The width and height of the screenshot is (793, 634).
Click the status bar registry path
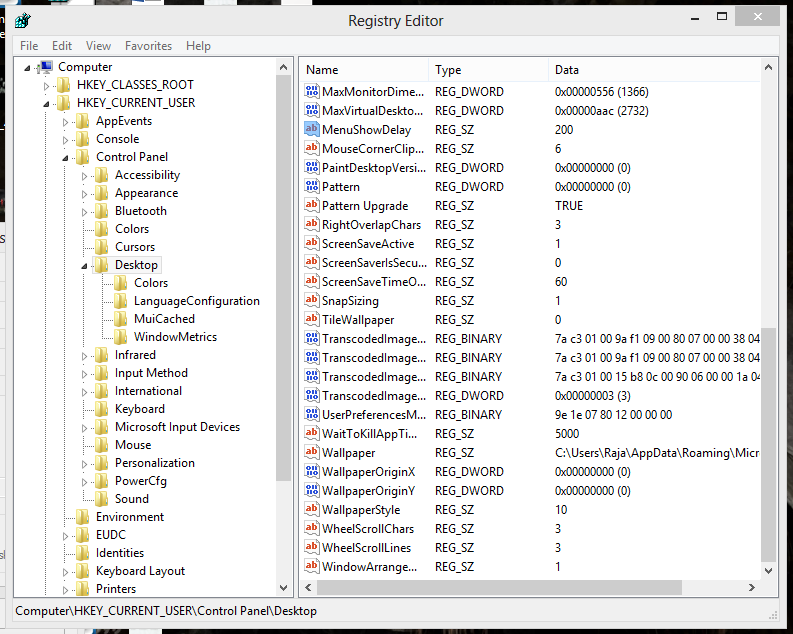tap(166, 611)
